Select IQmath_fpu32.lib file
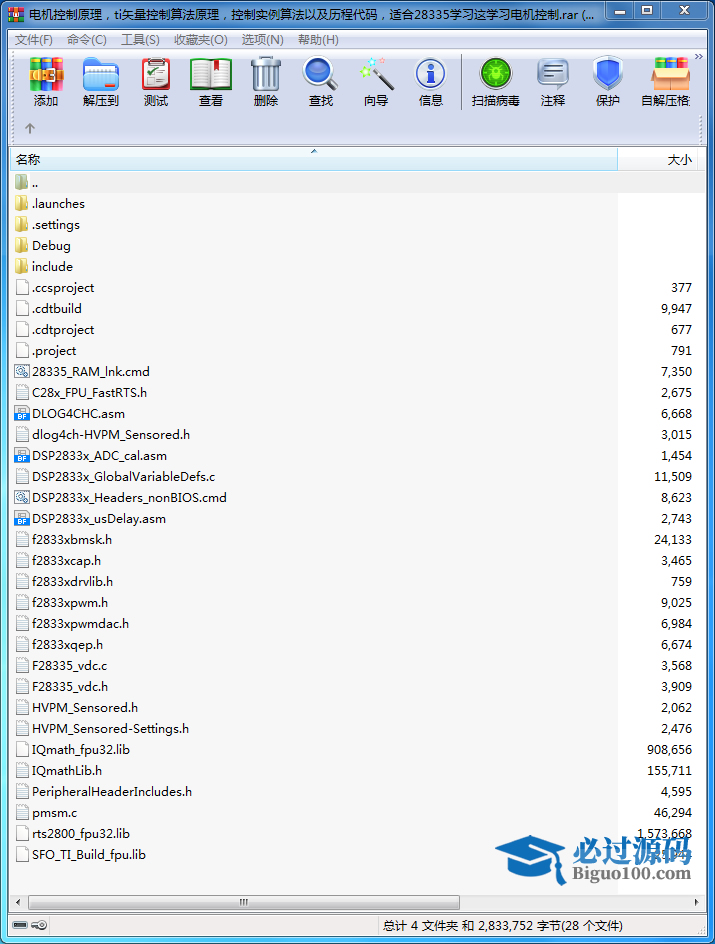 73,750
